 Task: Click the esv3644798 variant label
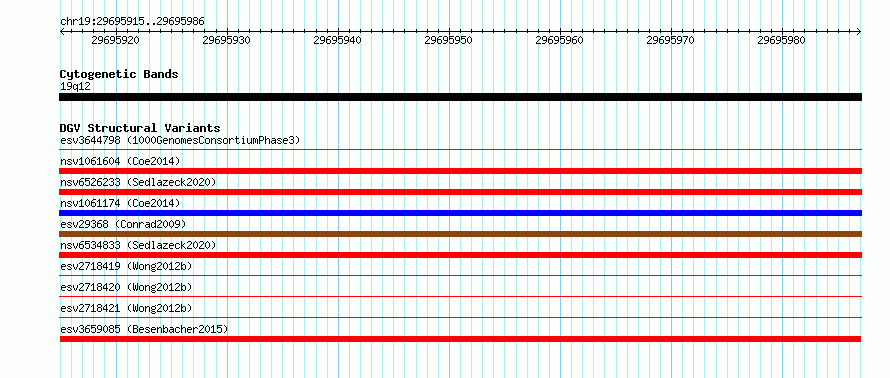click(x=180, y=140)
